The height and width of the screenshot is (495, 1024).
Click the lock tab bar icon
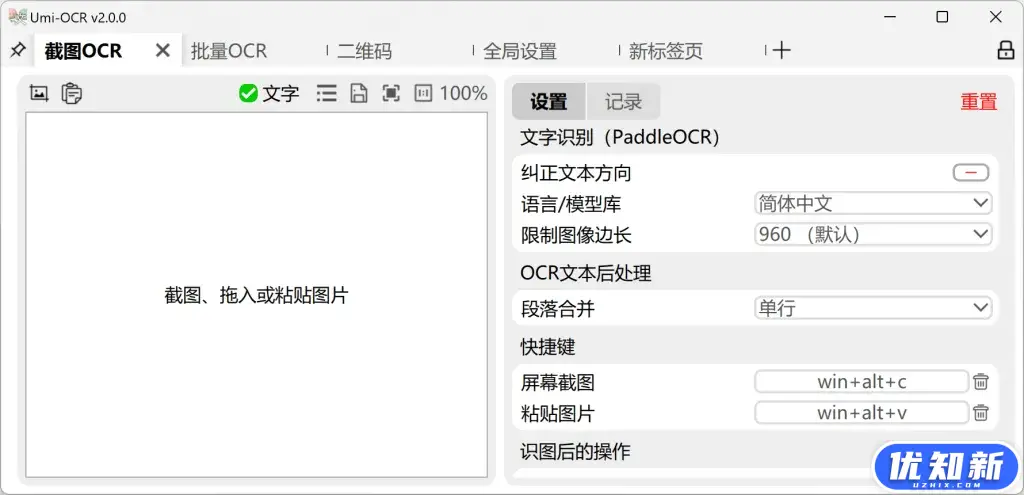point(1006,50)
